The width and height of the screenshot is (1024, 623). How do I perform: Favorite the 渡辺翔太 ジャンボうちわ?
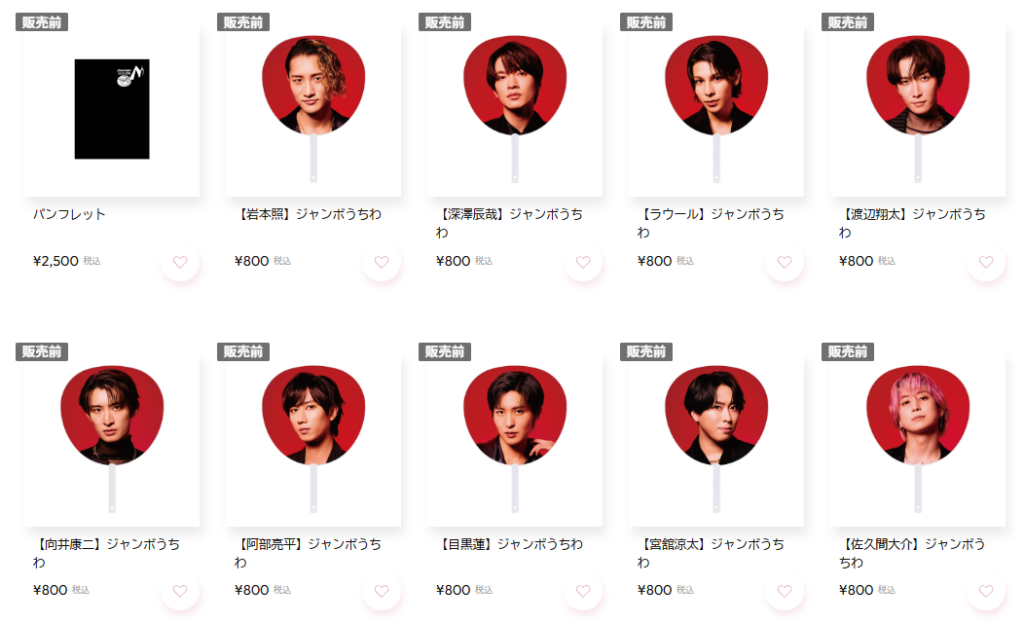[x=986, y=263]
